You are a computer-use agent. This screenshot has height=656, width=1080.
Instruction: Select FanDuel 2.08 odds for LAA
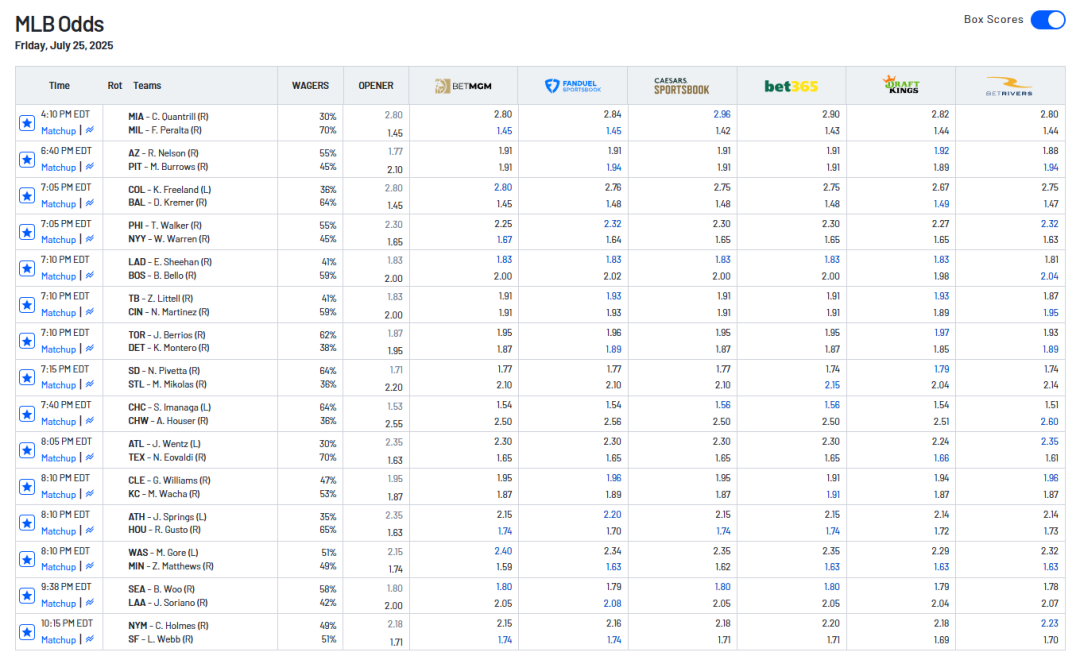tap(612, 604)
